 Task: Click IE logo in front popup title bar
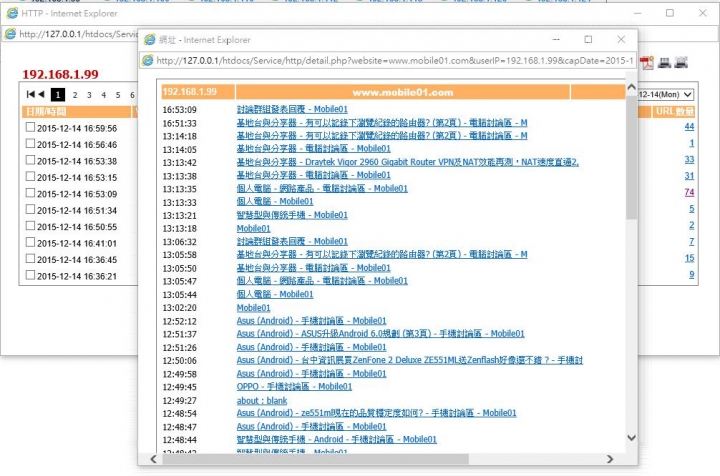(x=150, y=40)
